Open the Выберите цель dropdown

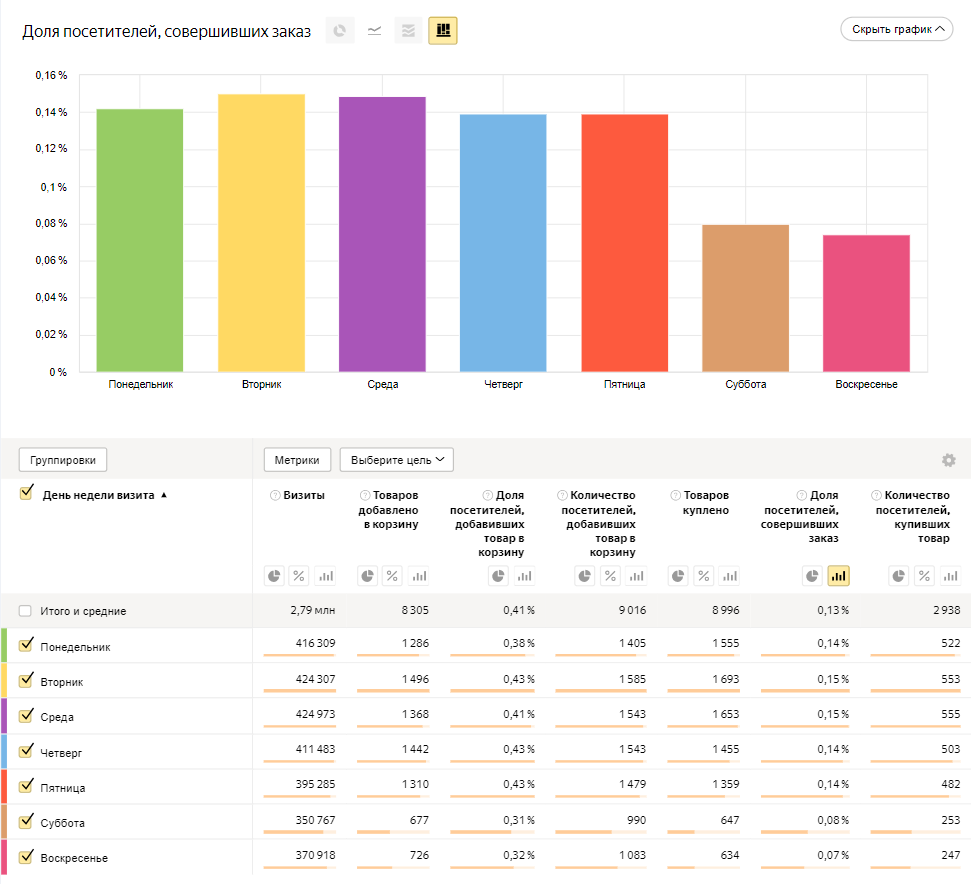[396, 460]
